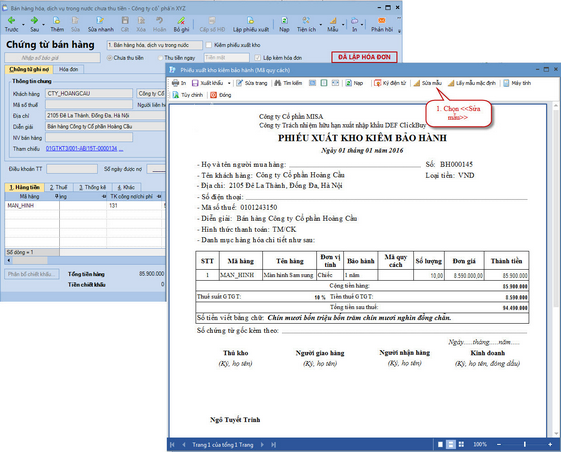
Task: Click the Đóng close report icon
Action: (x=214, y=95)
